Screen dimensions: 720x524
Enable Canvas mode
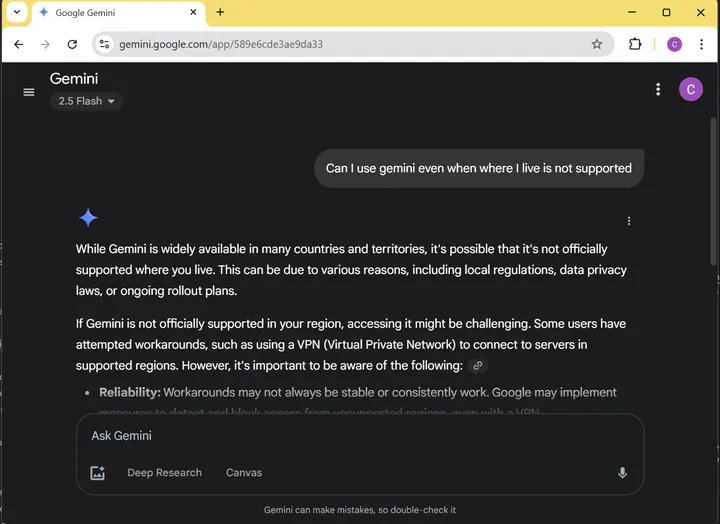244,473
